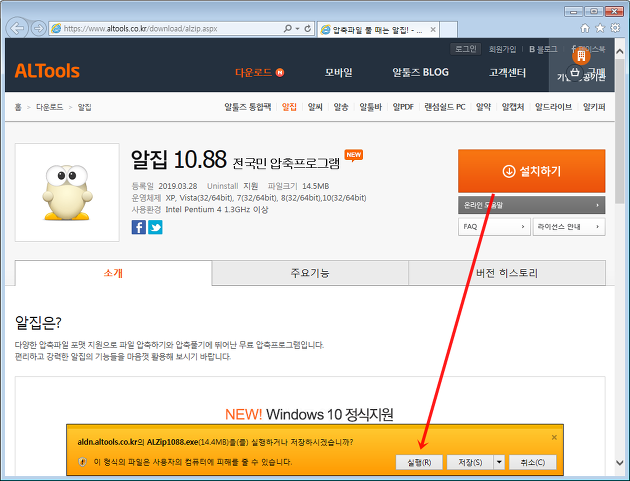Open the 온라인 도움말 link
This screenshot has width=630, height=481.
click(x=532, y=205)
